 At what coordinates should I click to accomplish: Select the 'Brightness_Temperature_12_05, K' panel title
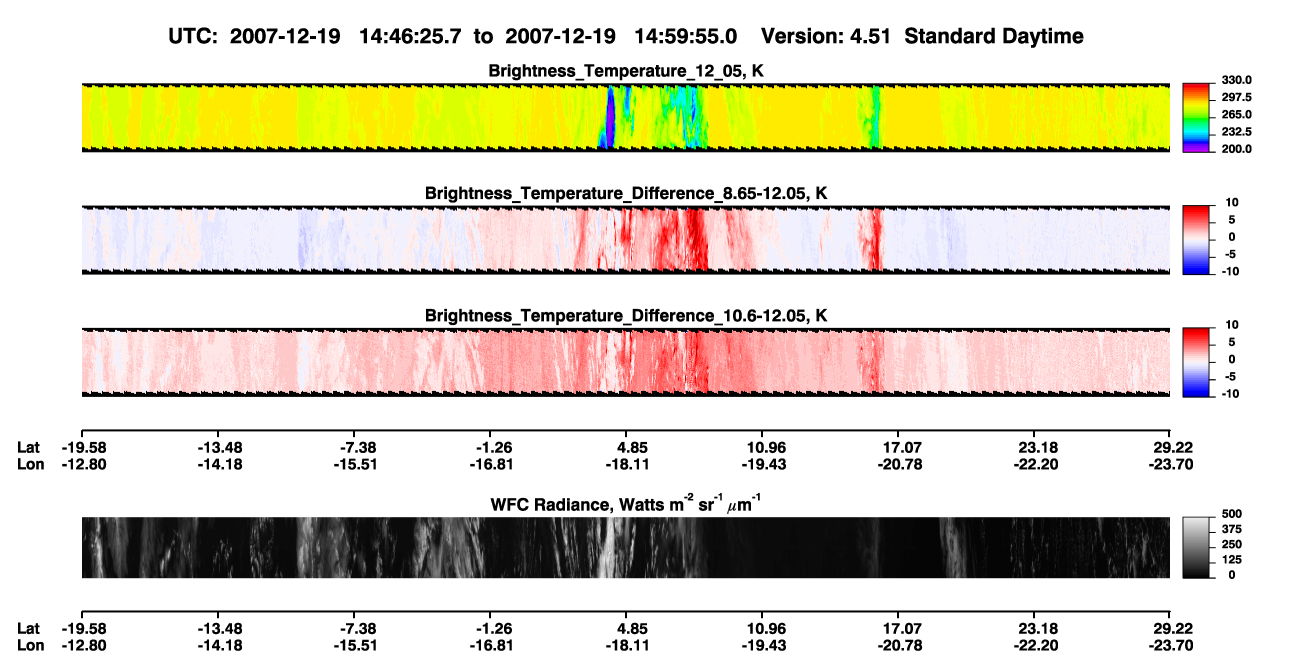pos(626,71)
